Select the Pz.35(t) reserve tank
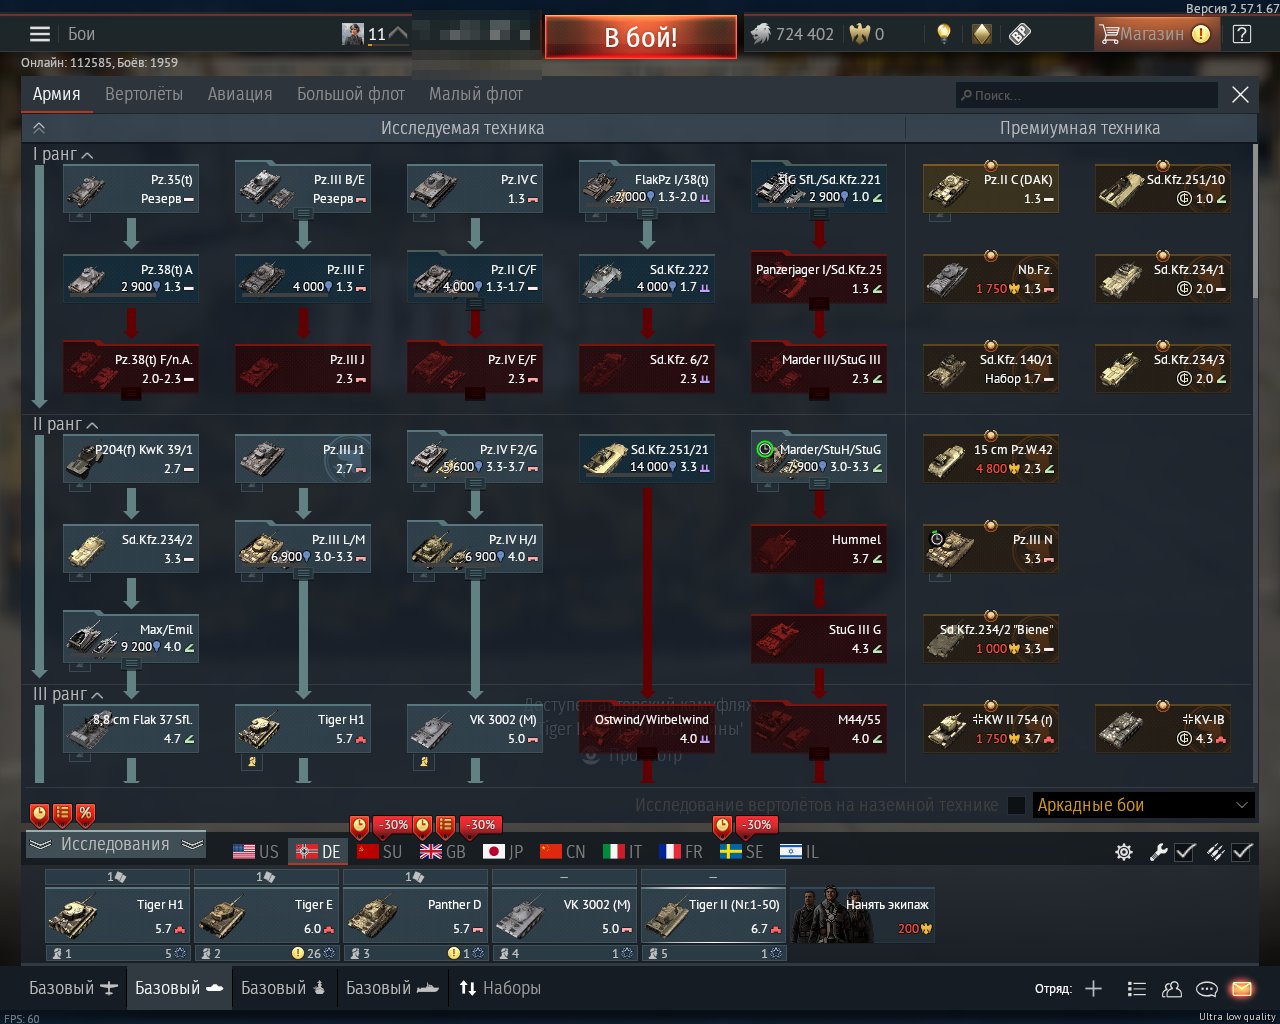 tap(131, 189)
